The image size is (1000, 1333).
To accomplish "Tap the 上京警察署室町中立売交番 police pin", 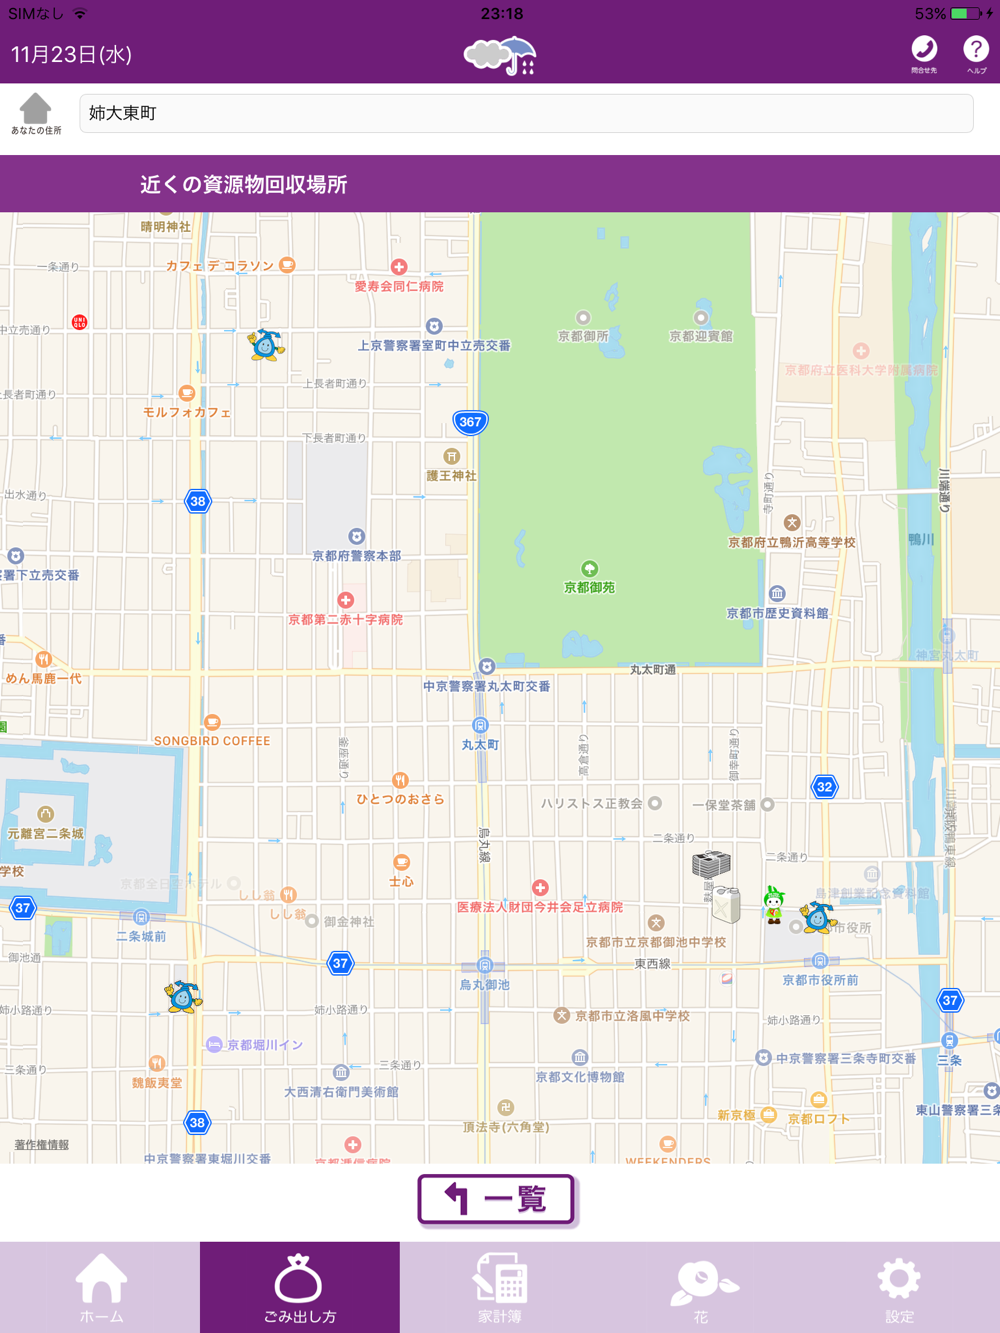I will pyautogui.click(x=434, y=326).
